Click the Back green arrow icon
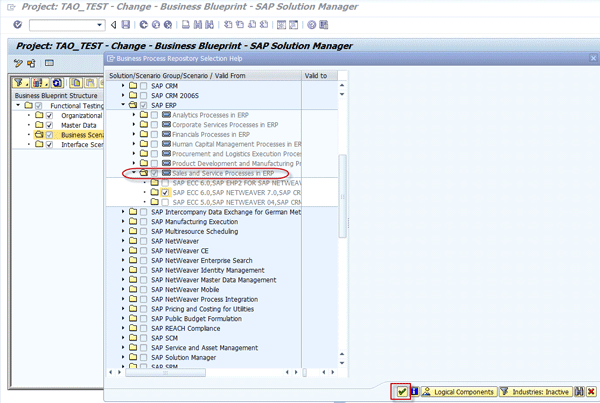The width and height of the screenshot is (600, 403). tap(143, 25)
